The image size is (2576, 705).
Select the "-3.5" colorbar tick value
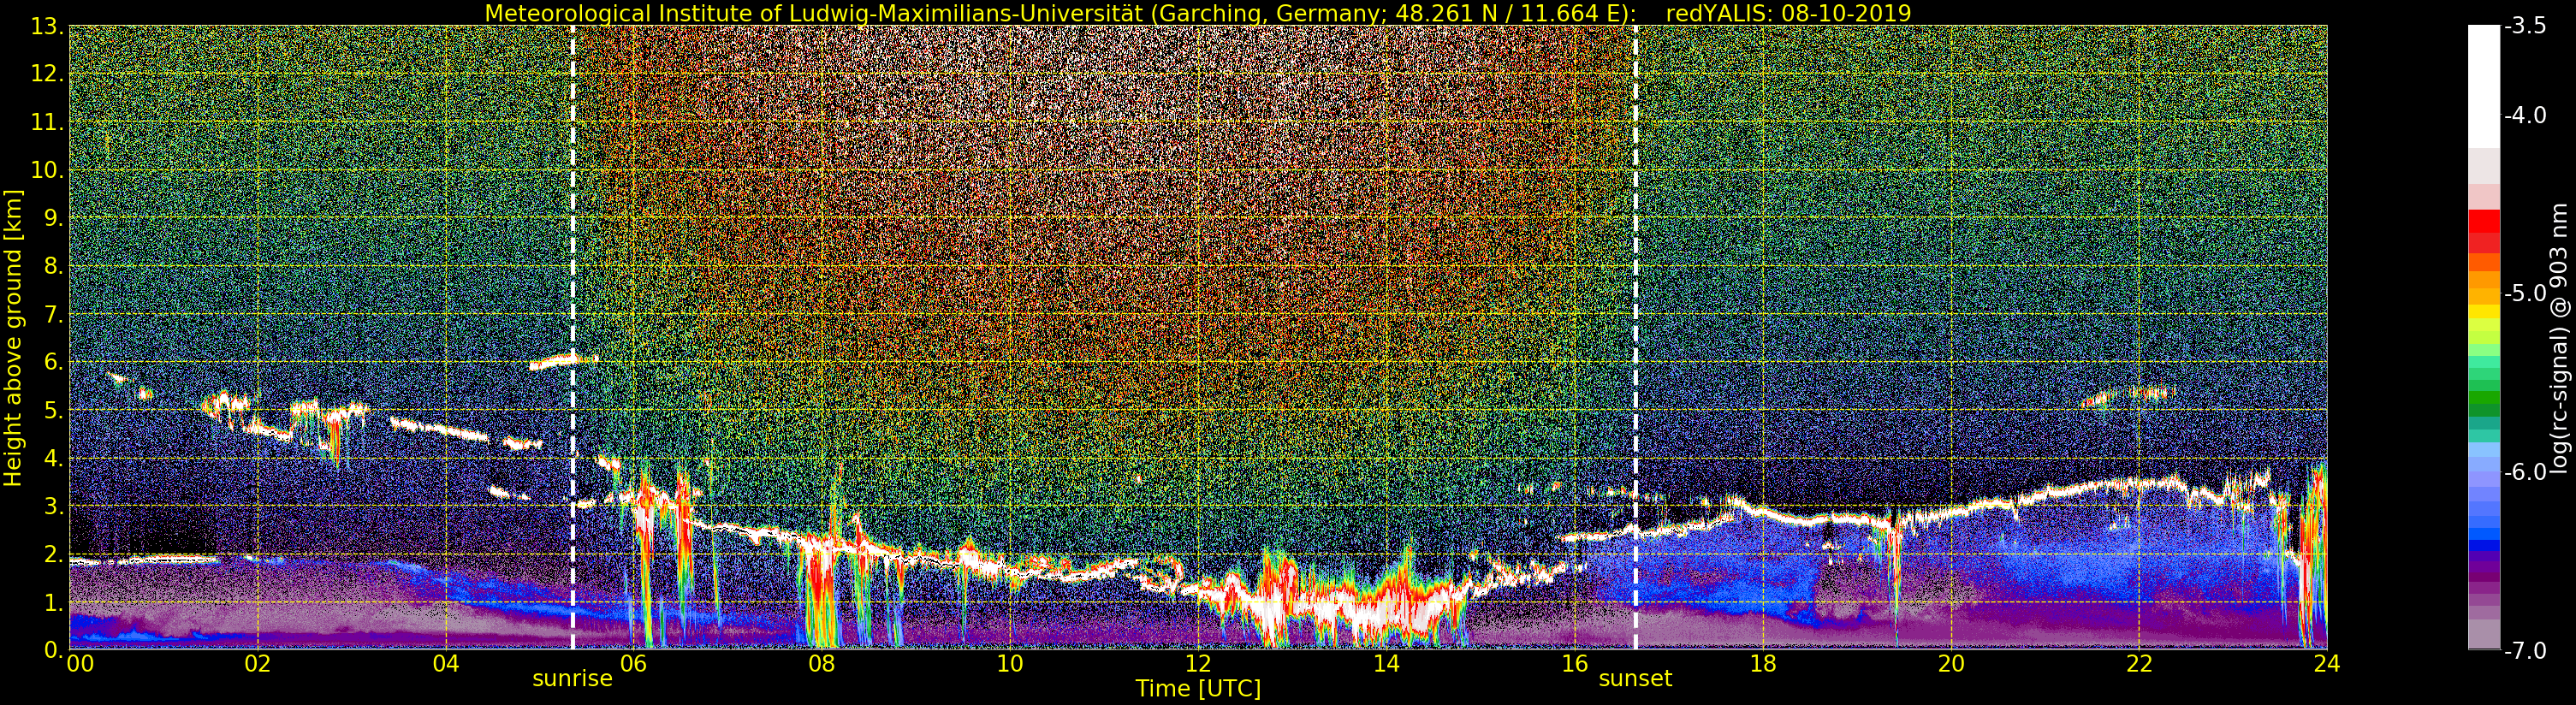(2525, 27)
